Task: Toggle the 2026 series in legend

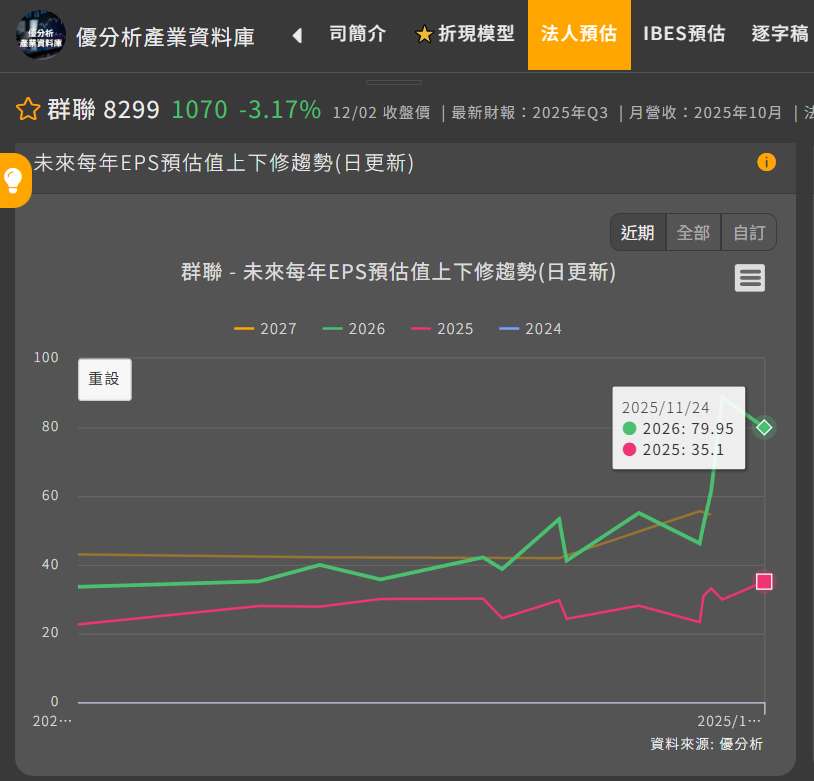Action: pyautogui.click(x=355, y=329)
